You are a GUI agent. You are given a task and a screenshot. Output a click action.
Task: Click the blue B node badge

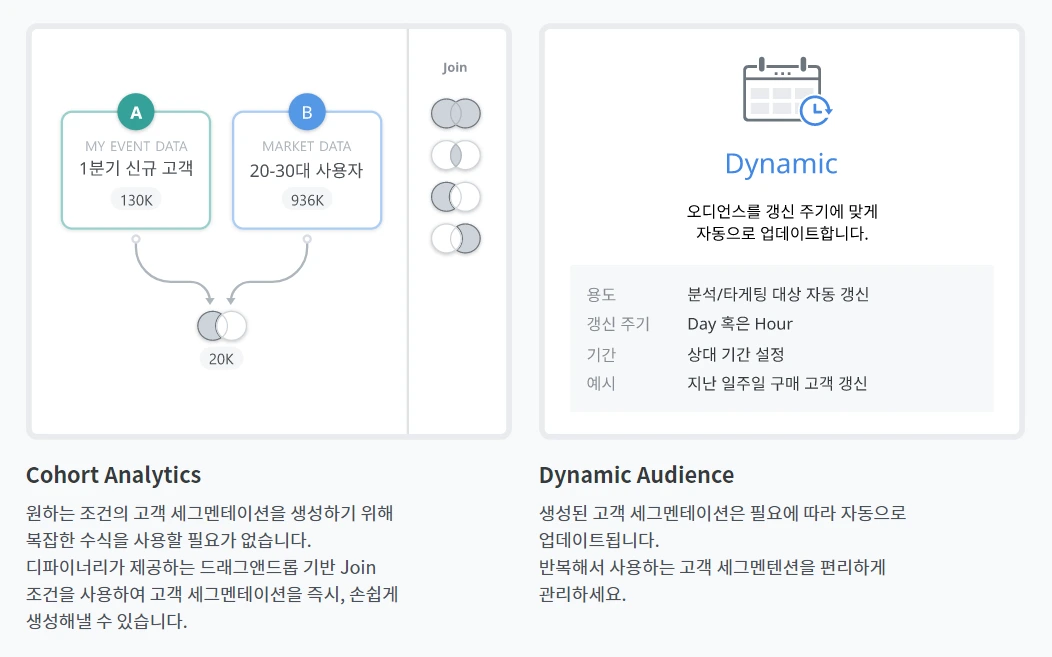(x=307, y=112)
